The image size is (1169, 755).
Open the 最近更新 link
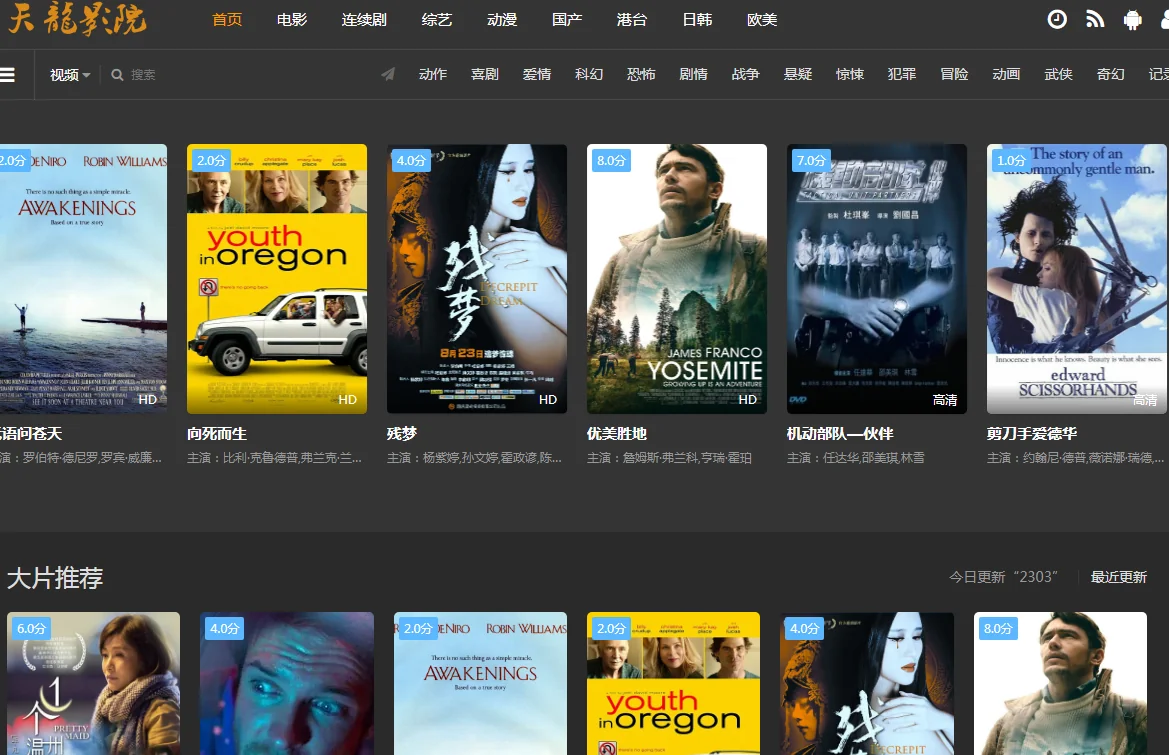coord(1118,577)
